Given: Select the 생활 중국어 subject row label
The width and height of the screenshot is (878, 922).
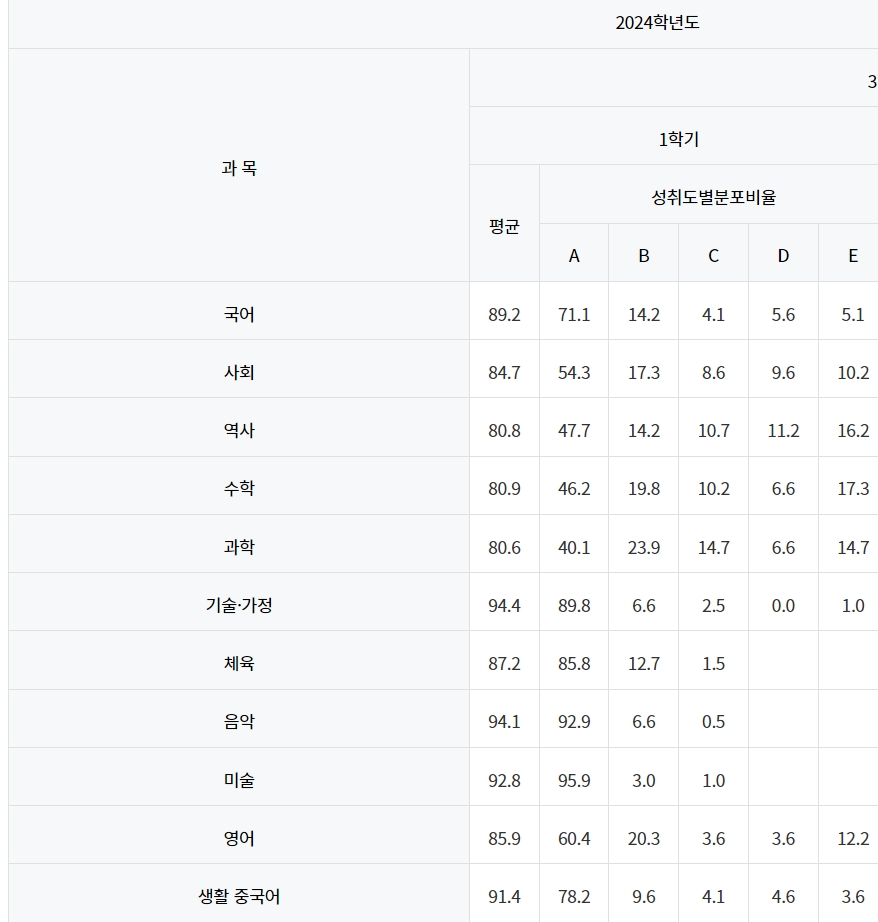Looking at the screenshot, I should [x=239, y=897].
